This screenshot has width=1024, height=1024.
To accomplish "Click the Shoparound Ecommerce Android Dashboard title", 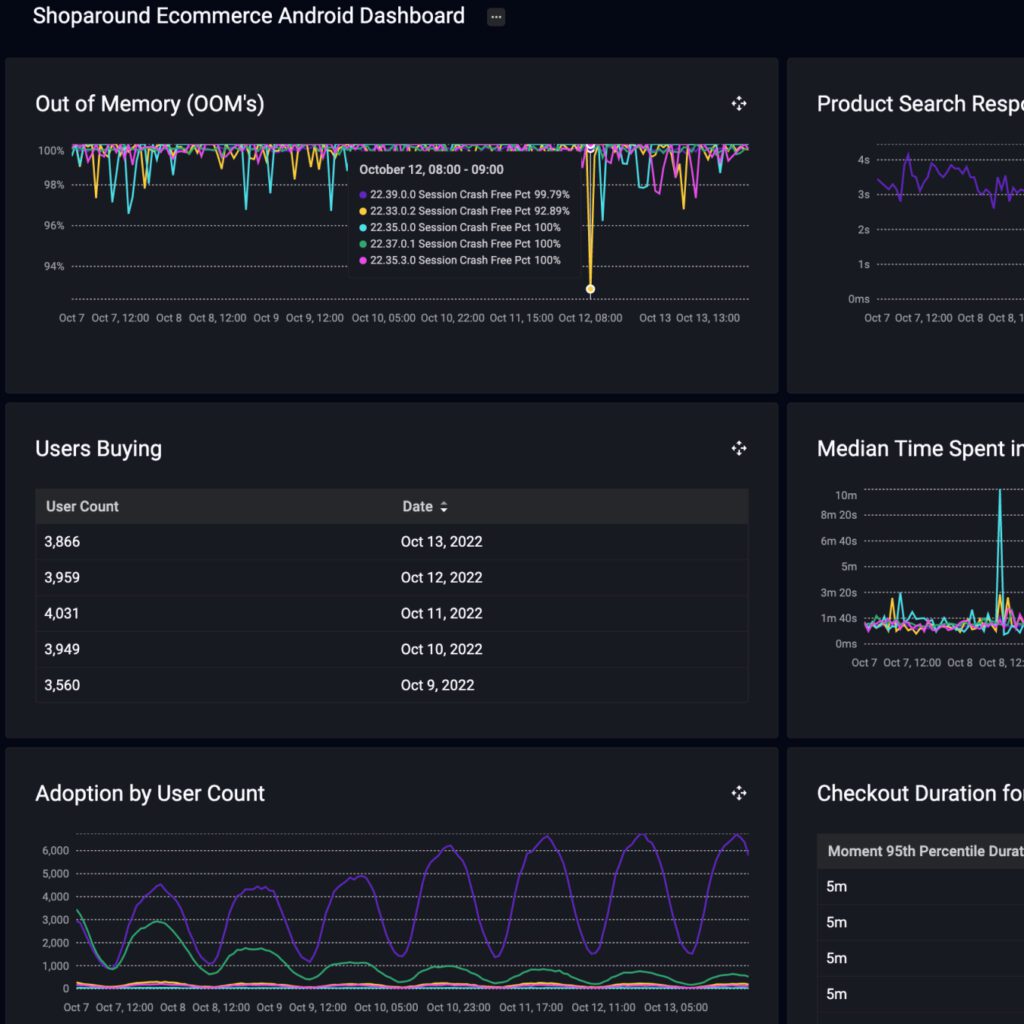I will point(248,16).
